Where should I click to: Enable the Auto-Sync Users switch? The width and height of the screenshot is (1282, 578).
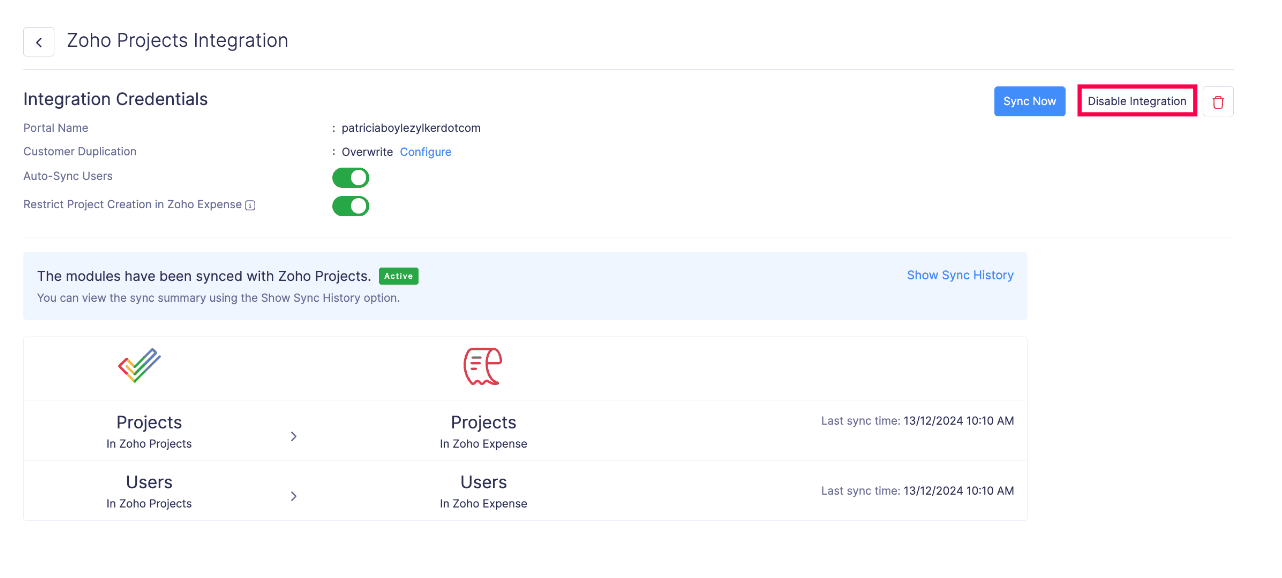(350, 177)
